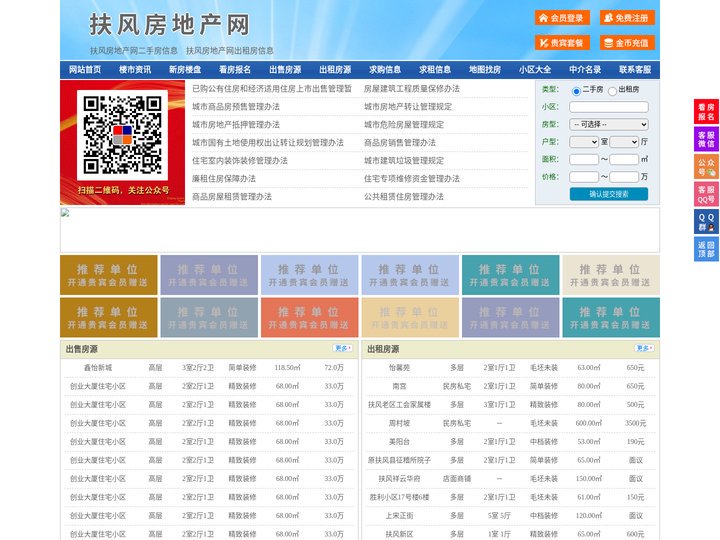This screenshot has height=540, width=720.
Task: Click 扶风房地产网出租房信息 header link
Action: tap(230, 51)
